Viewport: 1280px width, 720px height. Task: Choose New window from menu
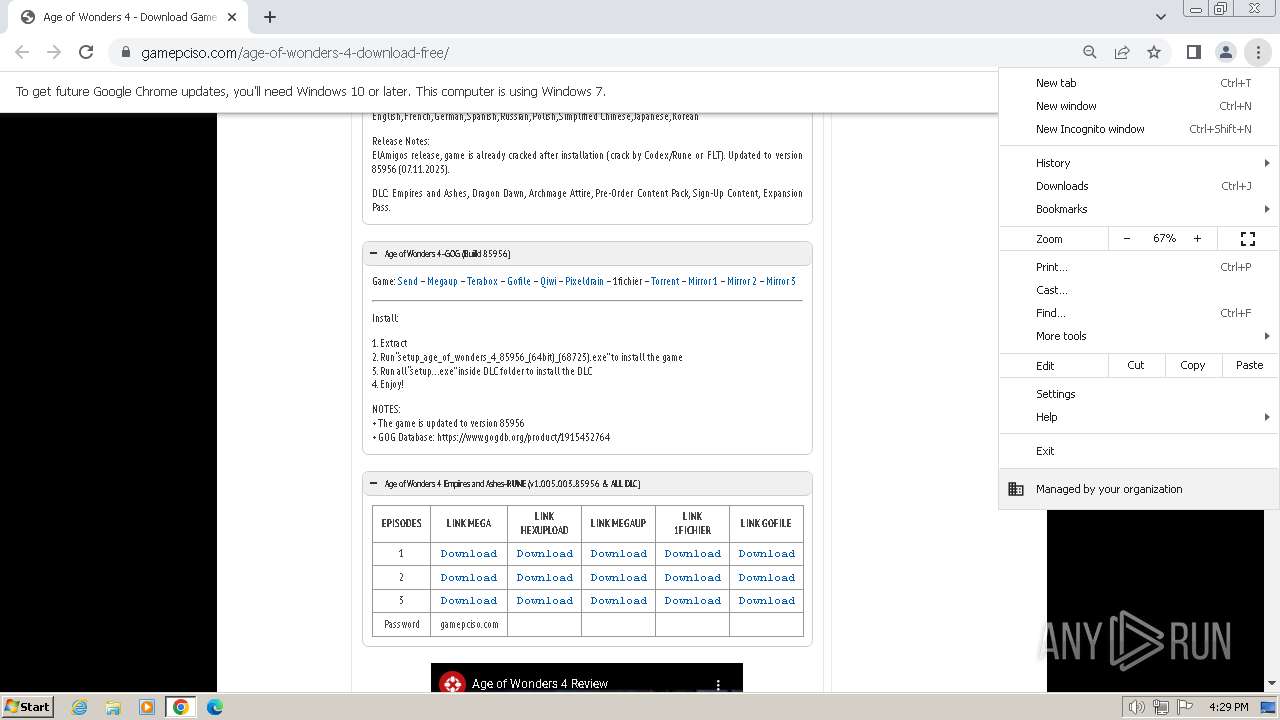point(1139,106)
